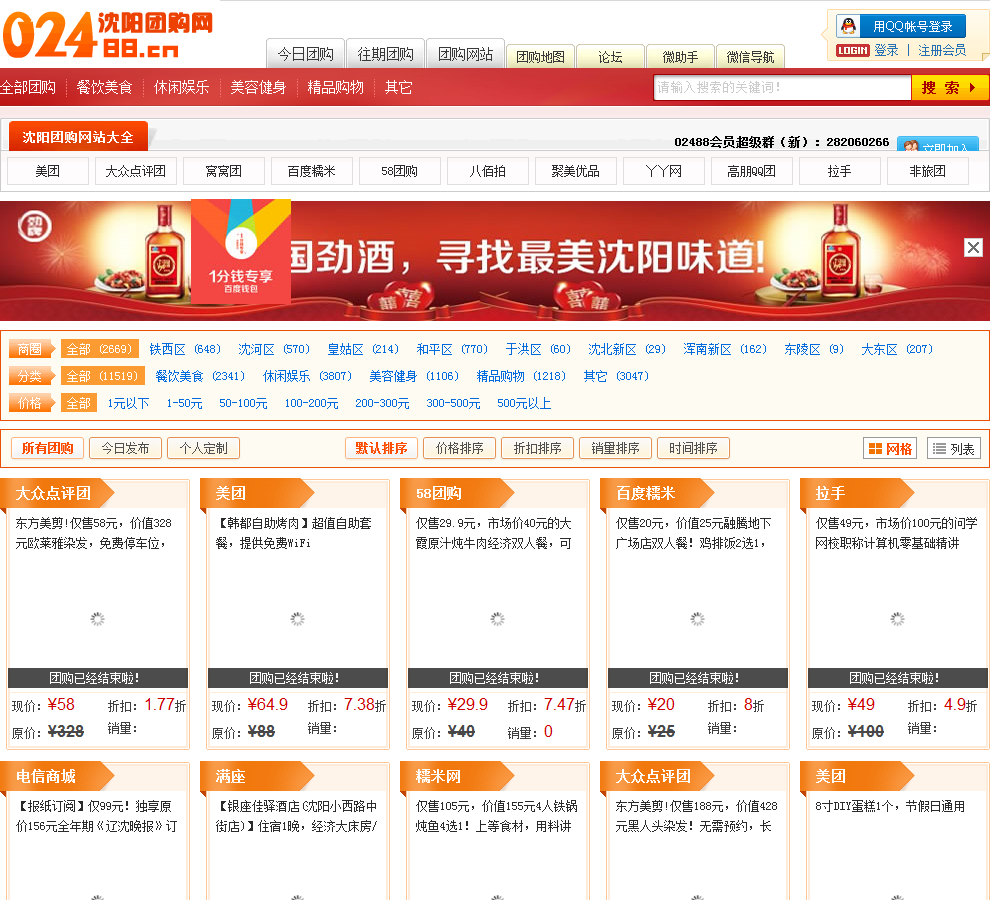Filter price range 500元以上

tap(524, 404)
